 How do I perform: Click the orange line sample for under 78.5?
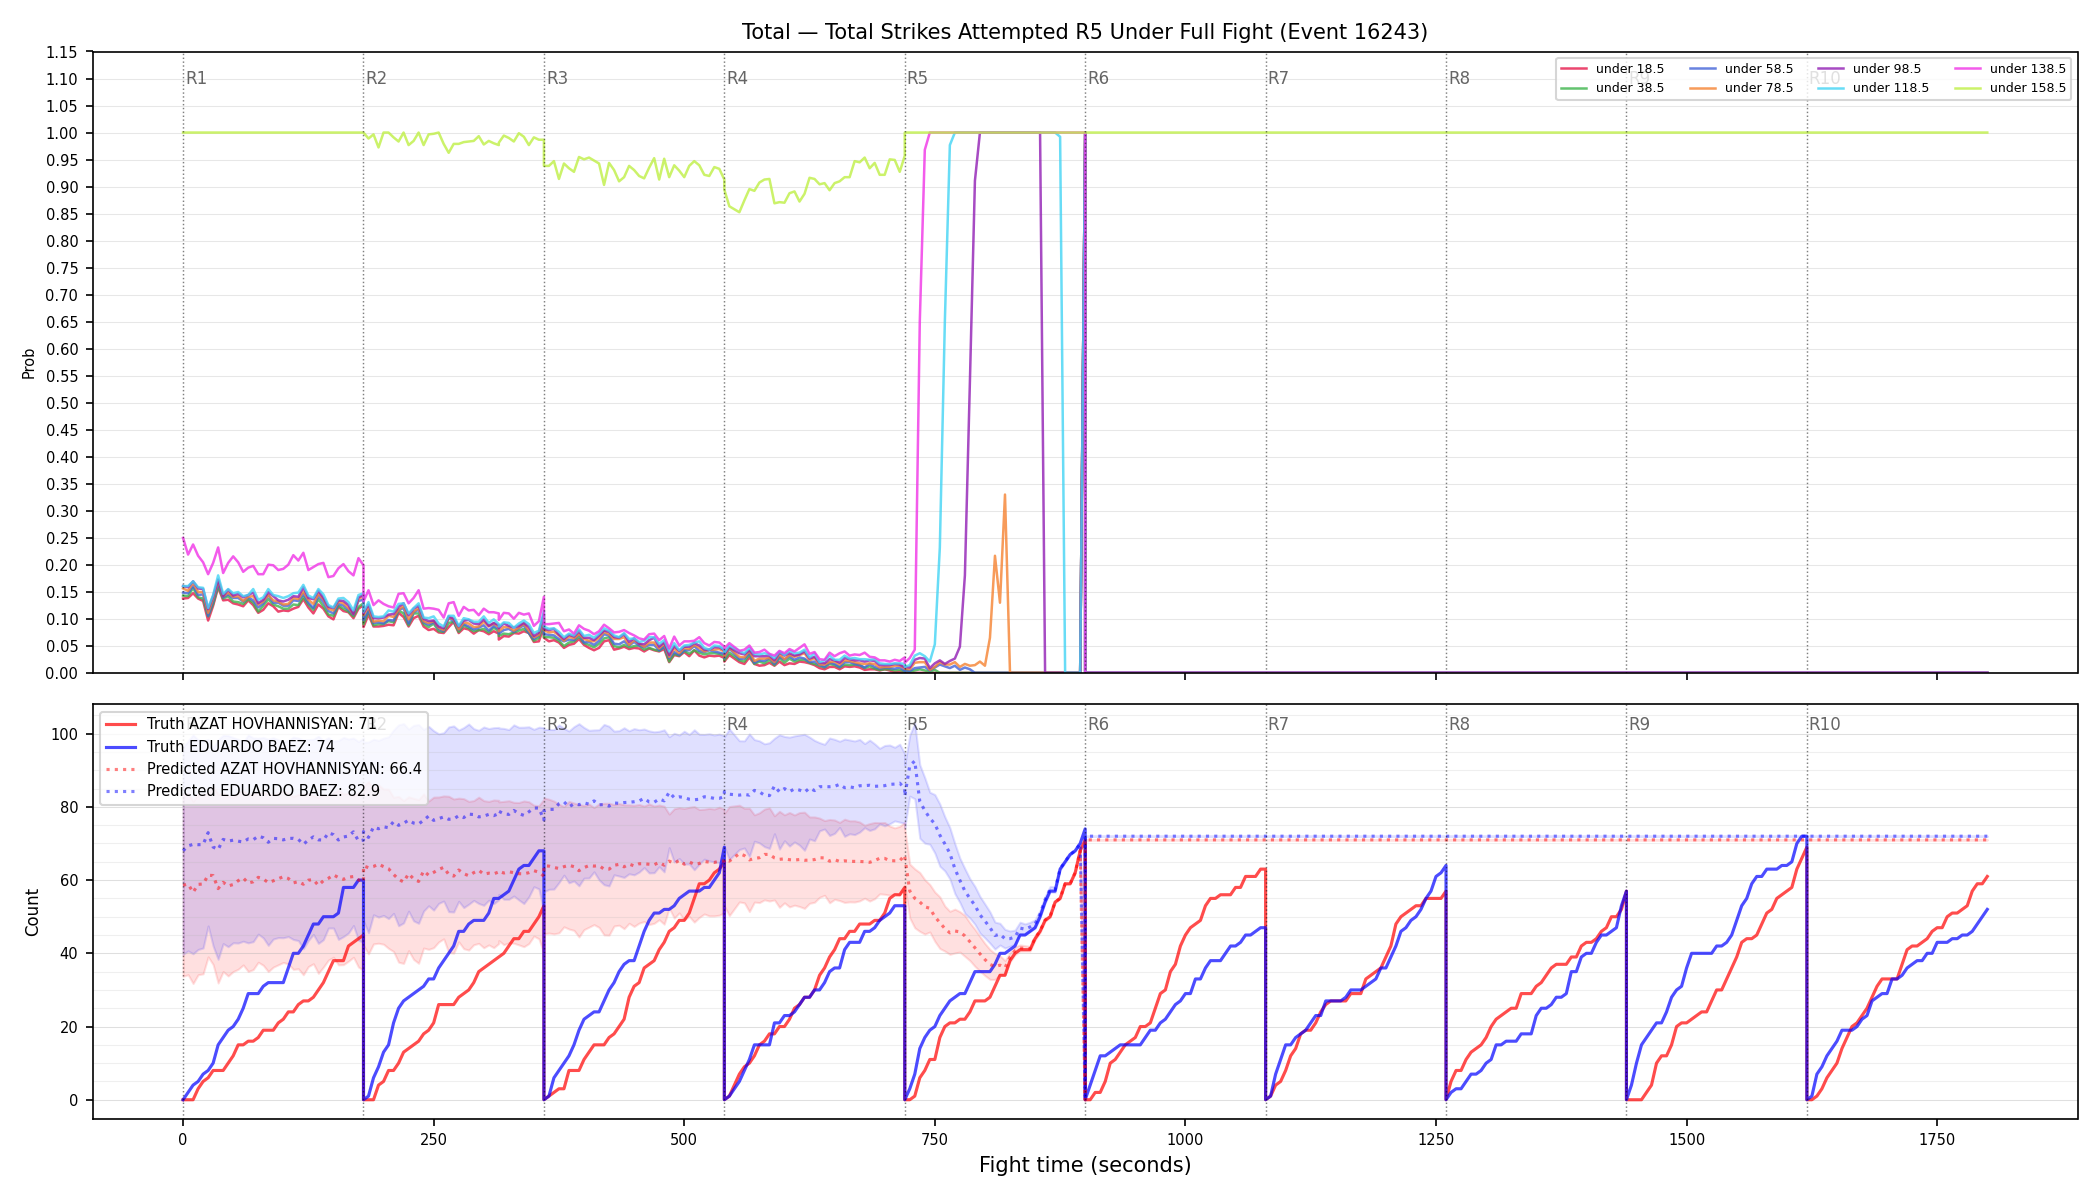(x=1703, y=88)
